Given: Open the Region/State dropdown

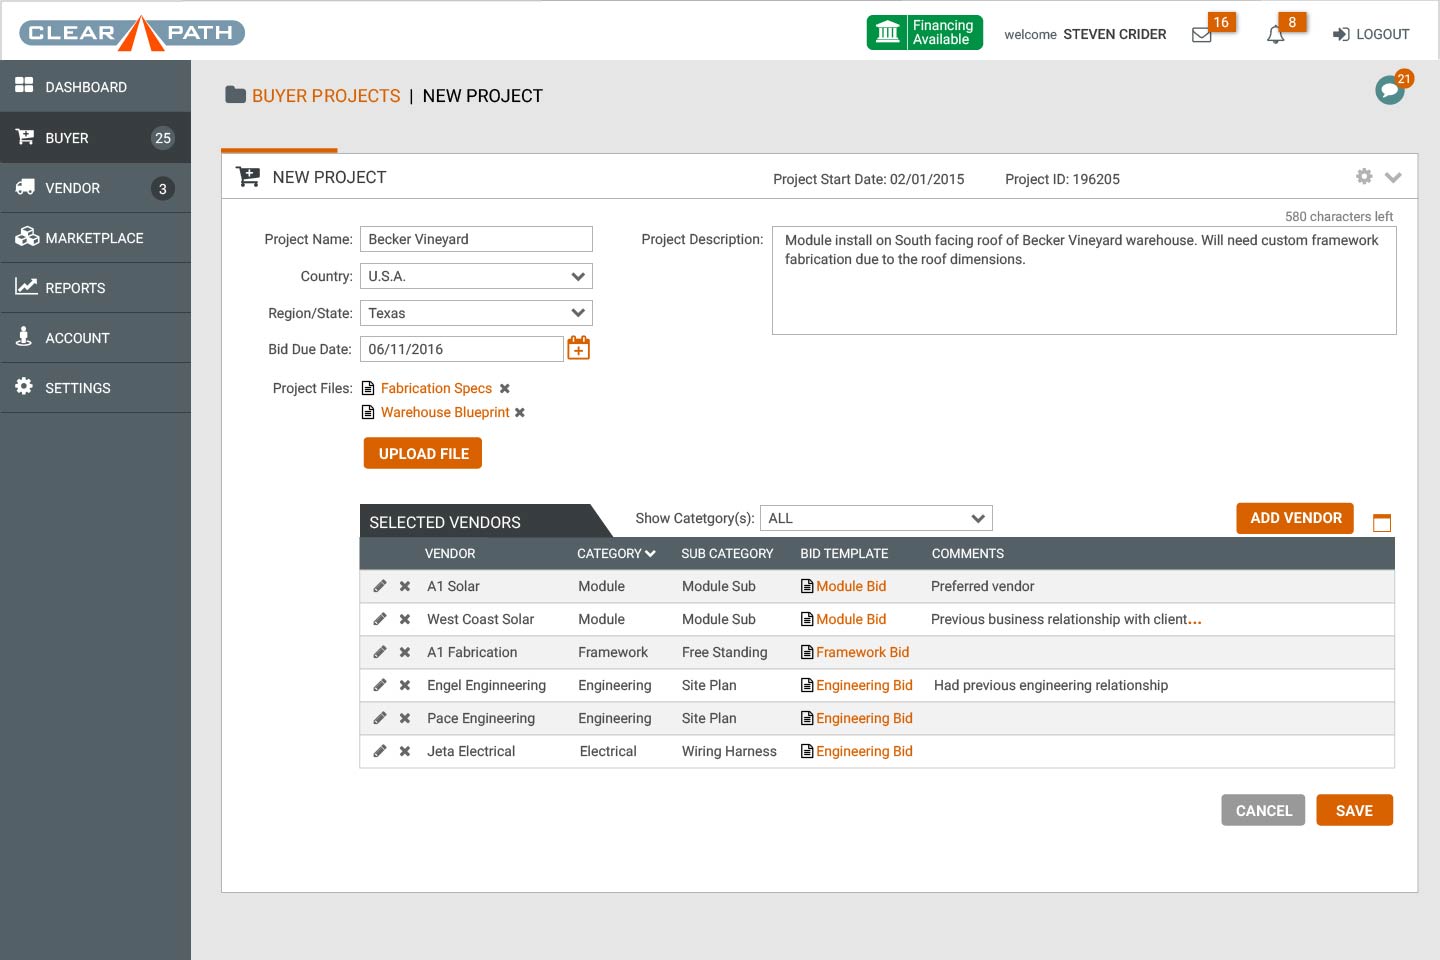Looking at the screenshot, I should (476, 313).
